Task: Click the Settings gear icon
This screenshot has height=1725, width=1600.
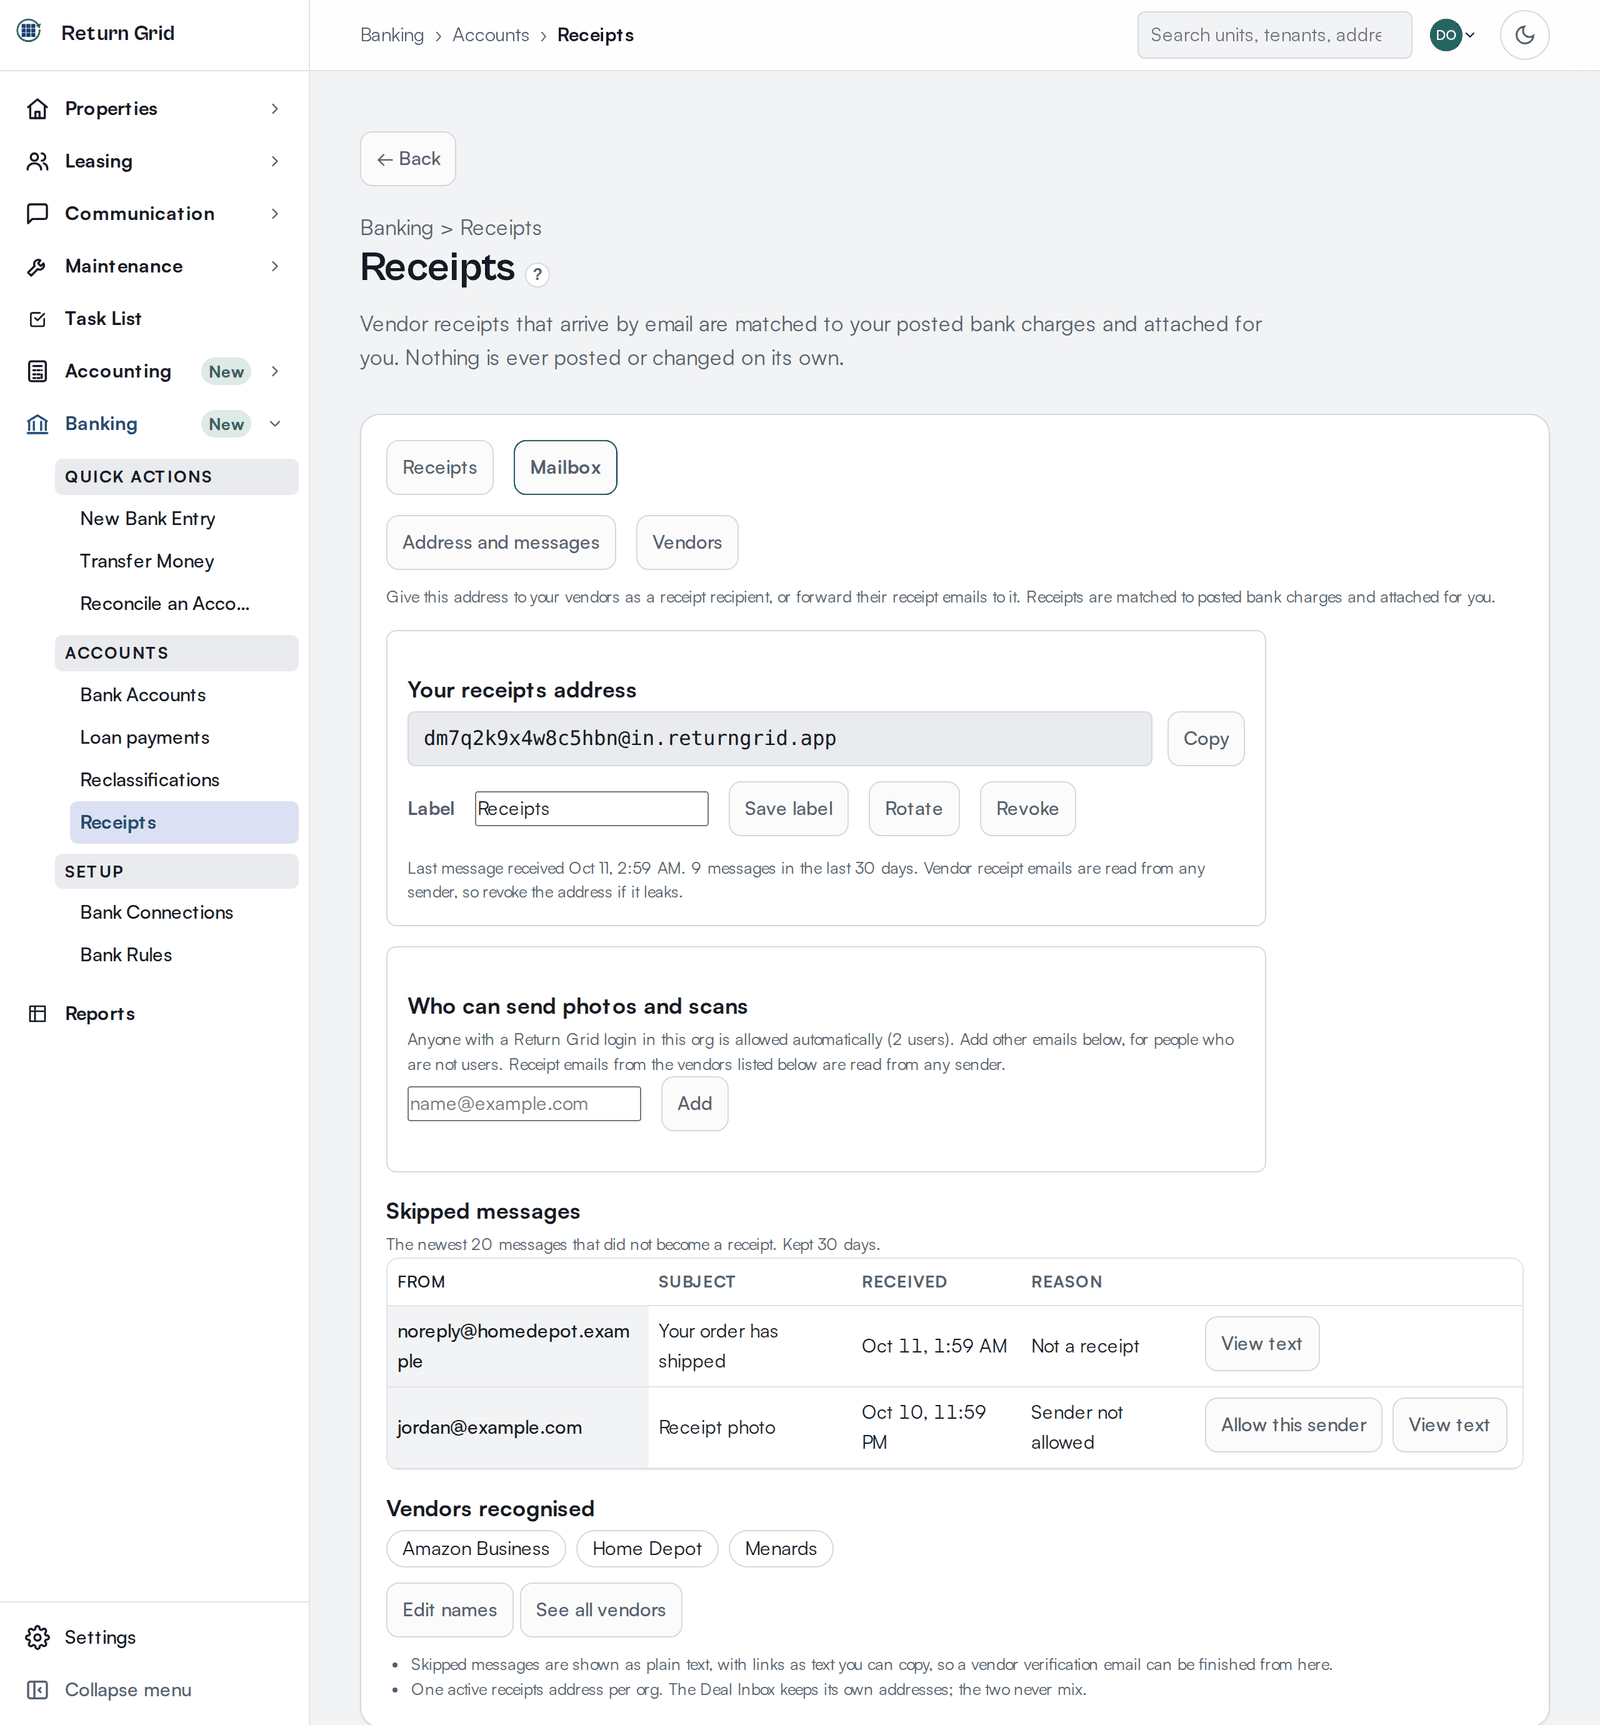Action: 38,1637
